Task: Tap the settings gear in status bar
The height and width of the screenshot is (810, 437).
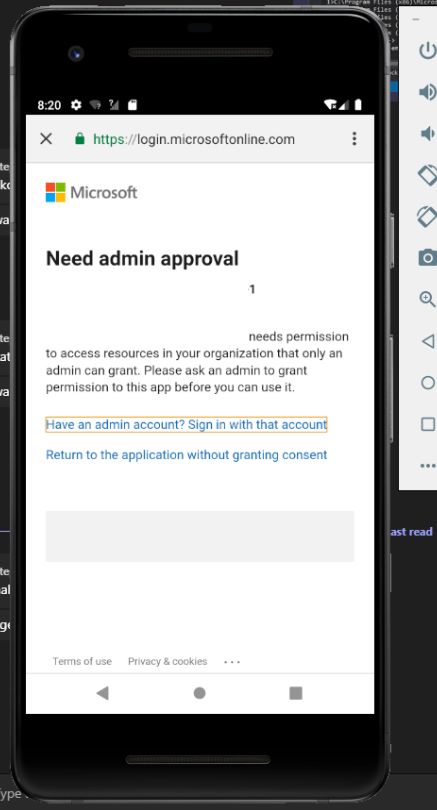Action: [76, 105]
